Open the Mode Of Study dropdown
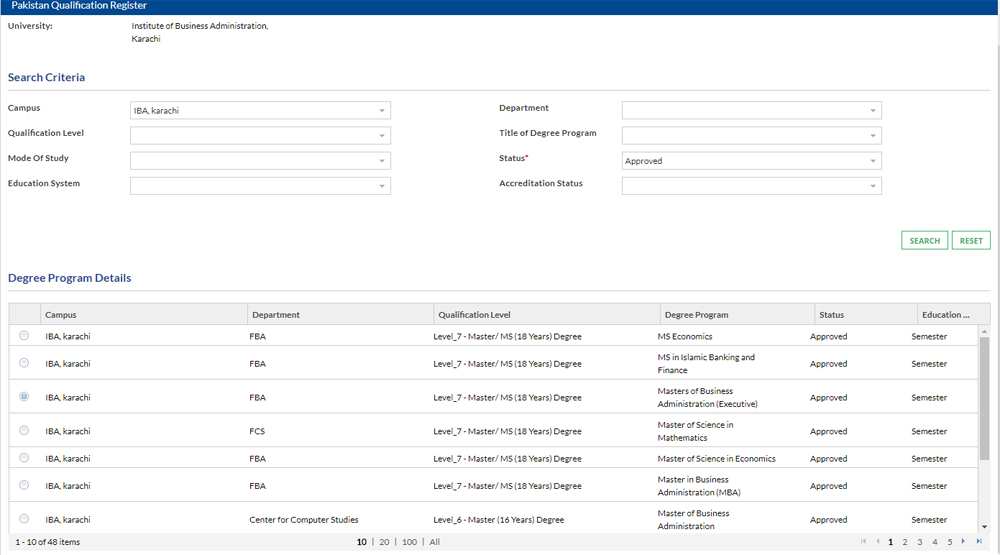This screenshot has width=1000, height=555. (x=260, y=161)
